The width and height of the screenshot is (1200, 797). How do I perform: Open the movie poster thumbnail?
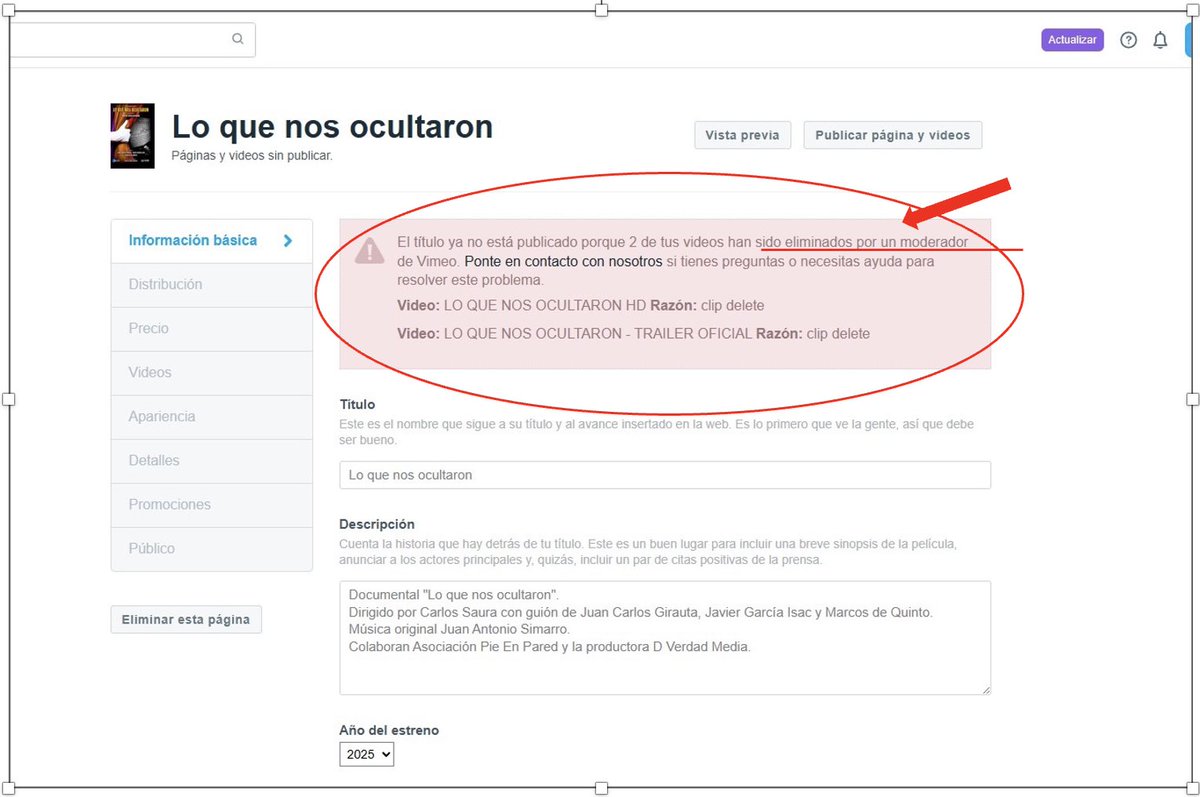pyautogui.click(x=132, y=136)
